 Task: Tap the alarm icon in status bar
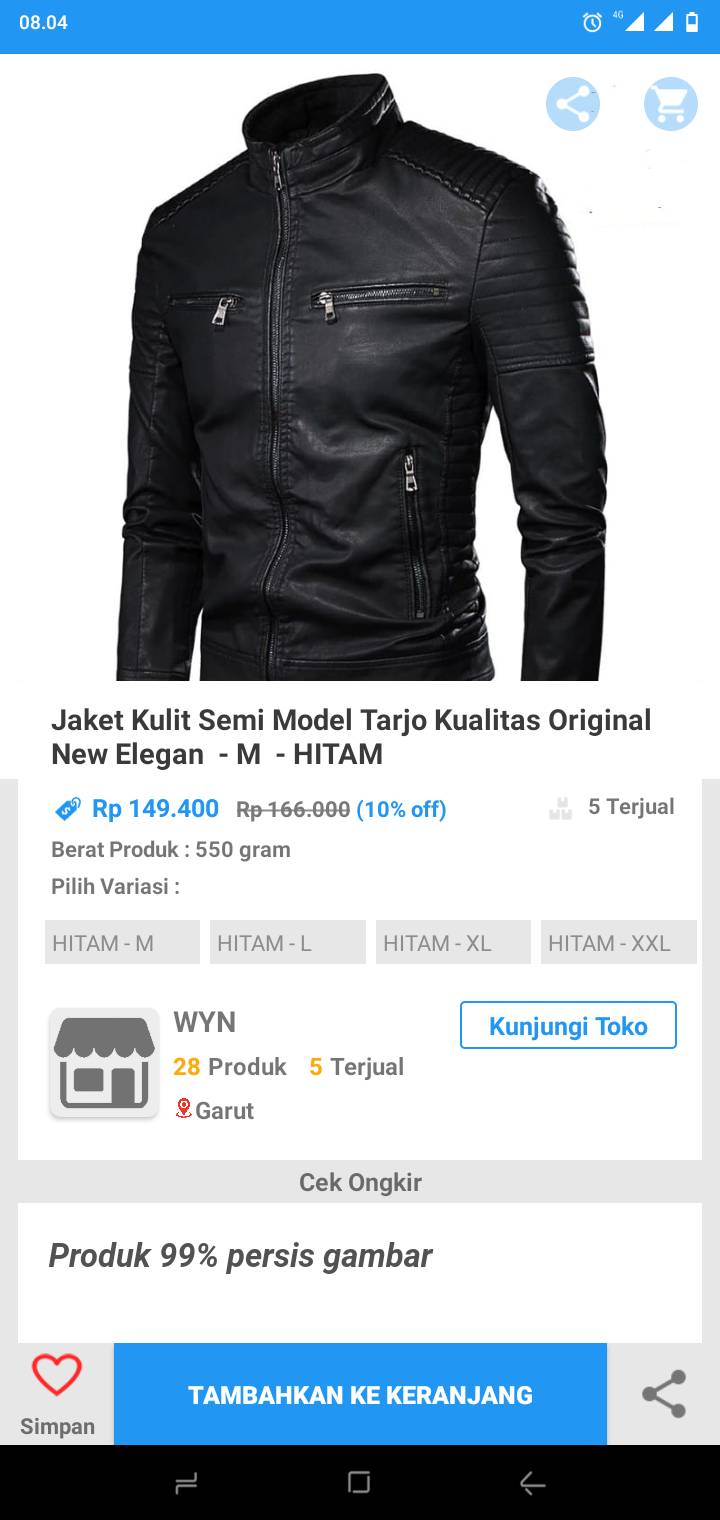[593, 22]
